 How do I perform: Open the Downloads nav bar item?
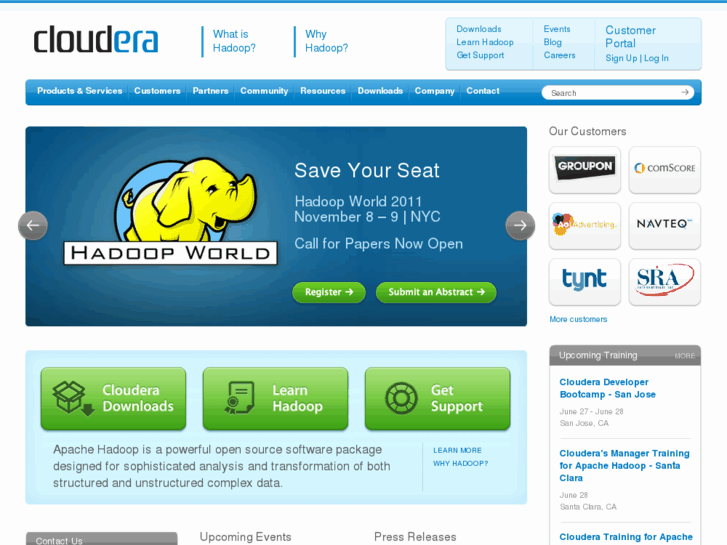(x=380, y=91)
